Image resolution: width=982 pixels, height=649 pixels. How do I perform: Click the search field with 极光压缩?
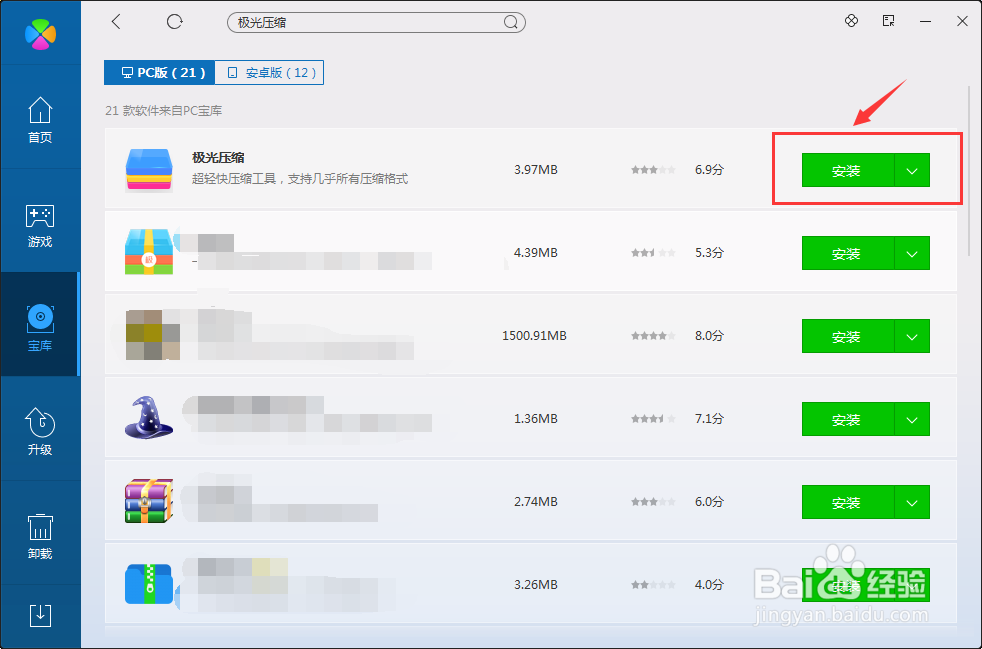tap(376, 23)
